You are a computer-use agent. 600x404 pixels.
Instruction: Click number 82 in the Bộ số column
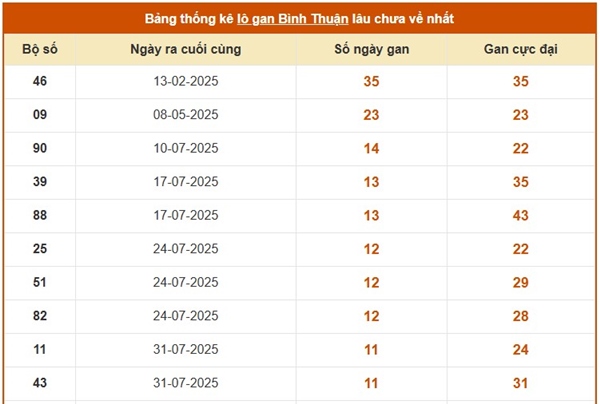click(x=40, y=316)
